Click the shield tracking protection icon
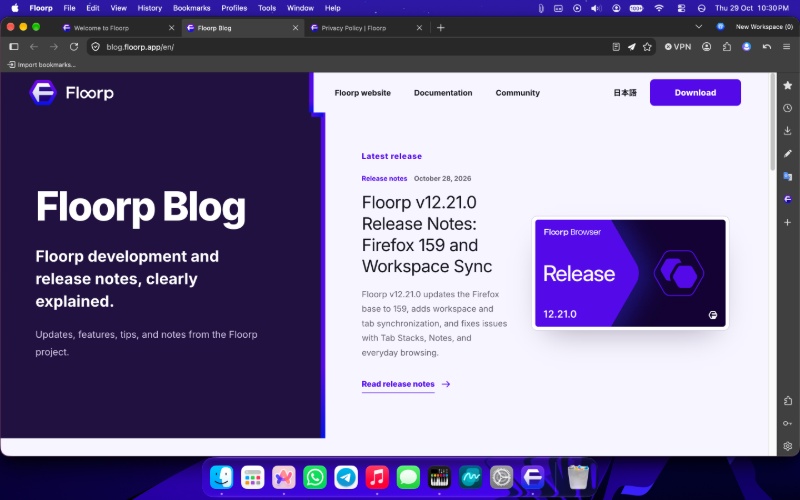The height and width of the screenshot is (500, 800). [x=95, y=47]
